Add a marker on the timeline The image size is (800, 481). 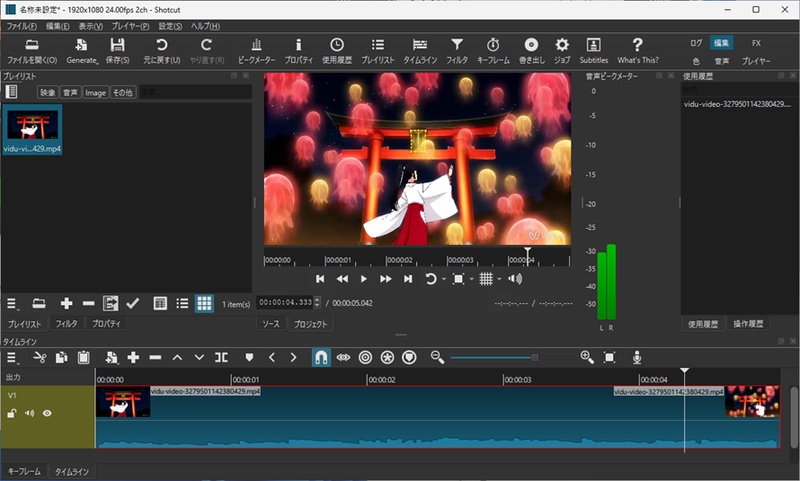(x=249, y=358)
